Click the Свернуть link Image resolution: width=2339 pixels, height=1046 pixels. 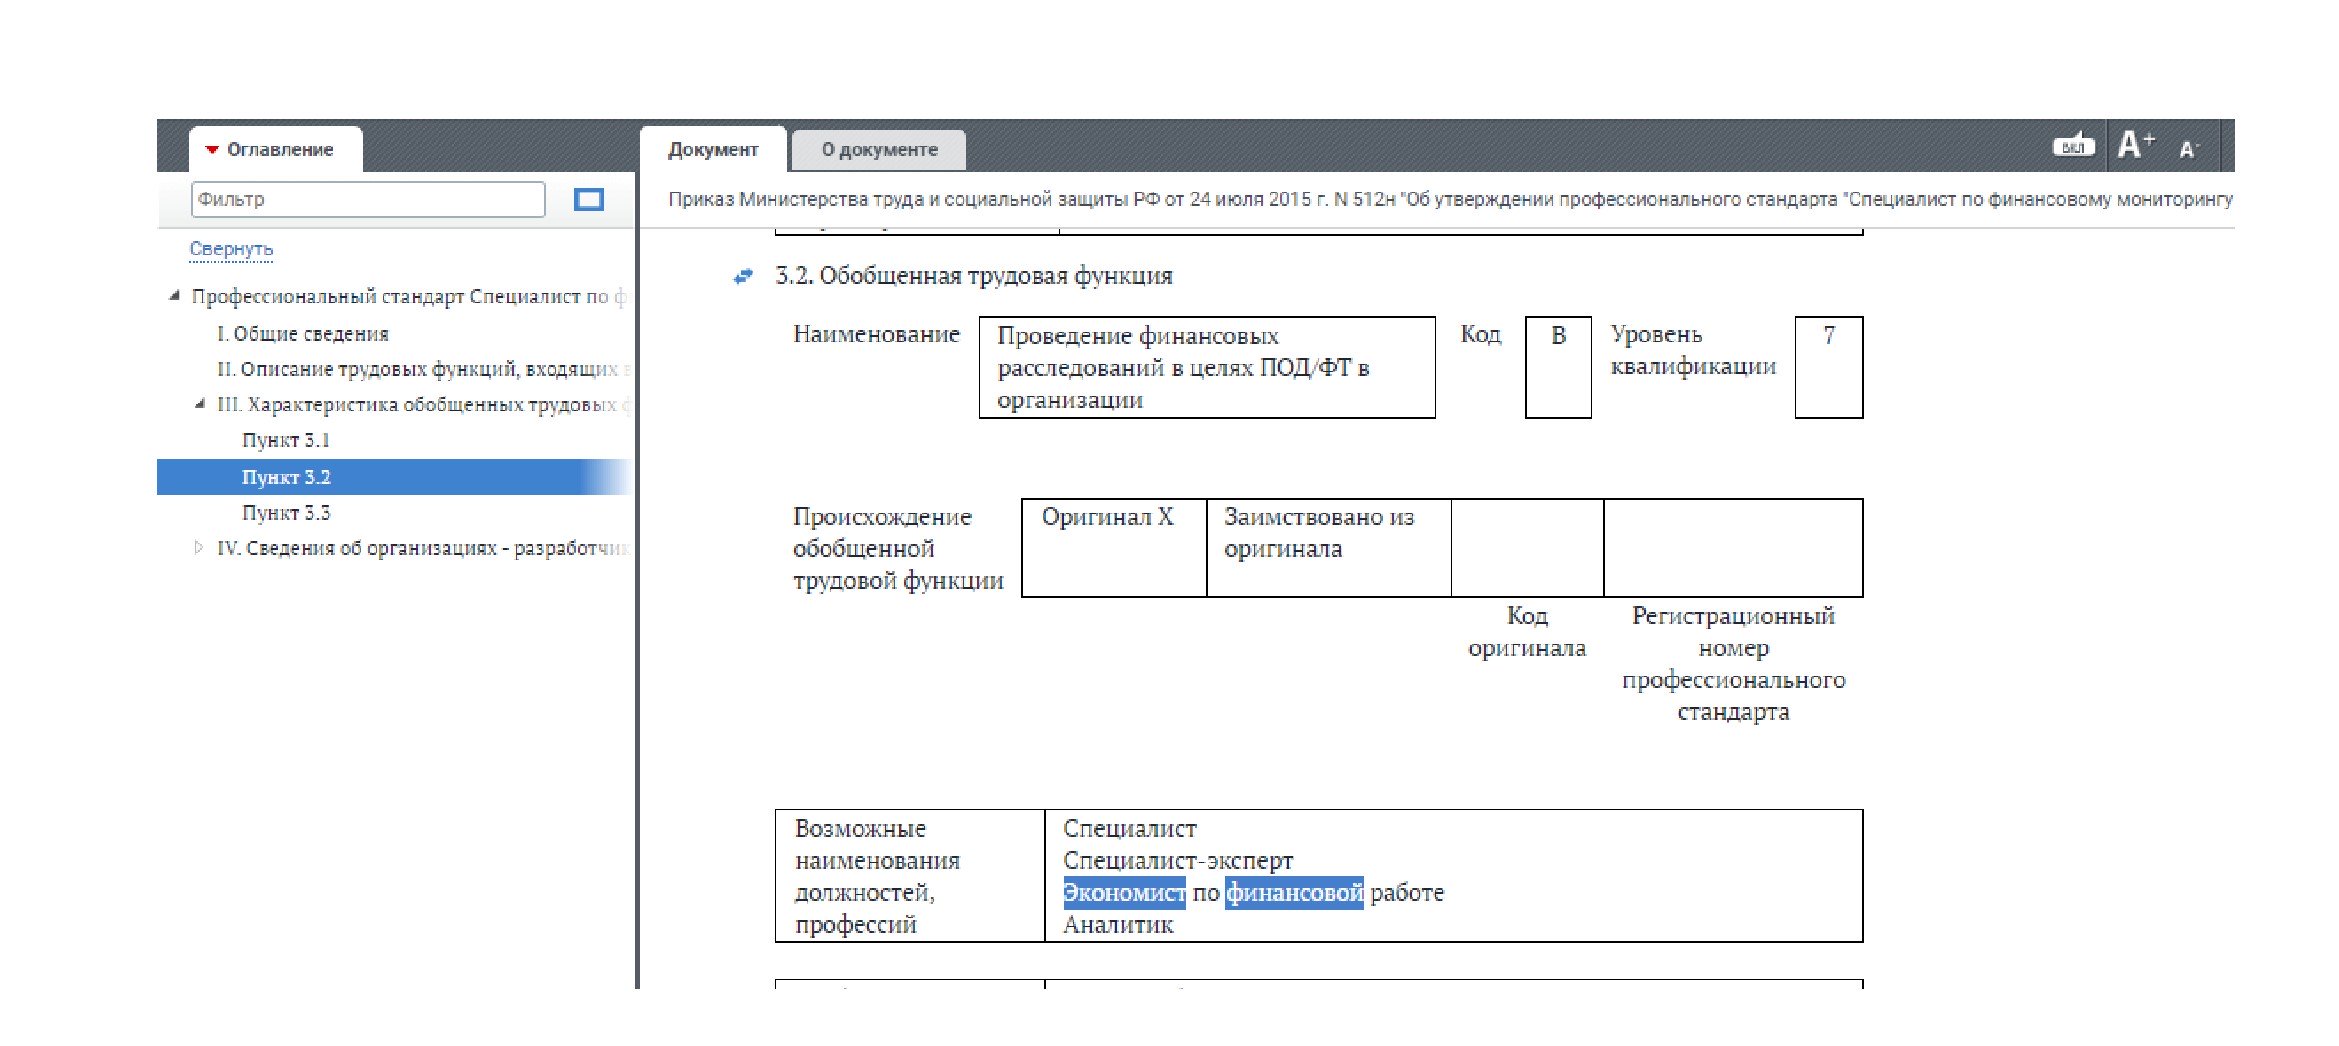click(x=231, y=249)
